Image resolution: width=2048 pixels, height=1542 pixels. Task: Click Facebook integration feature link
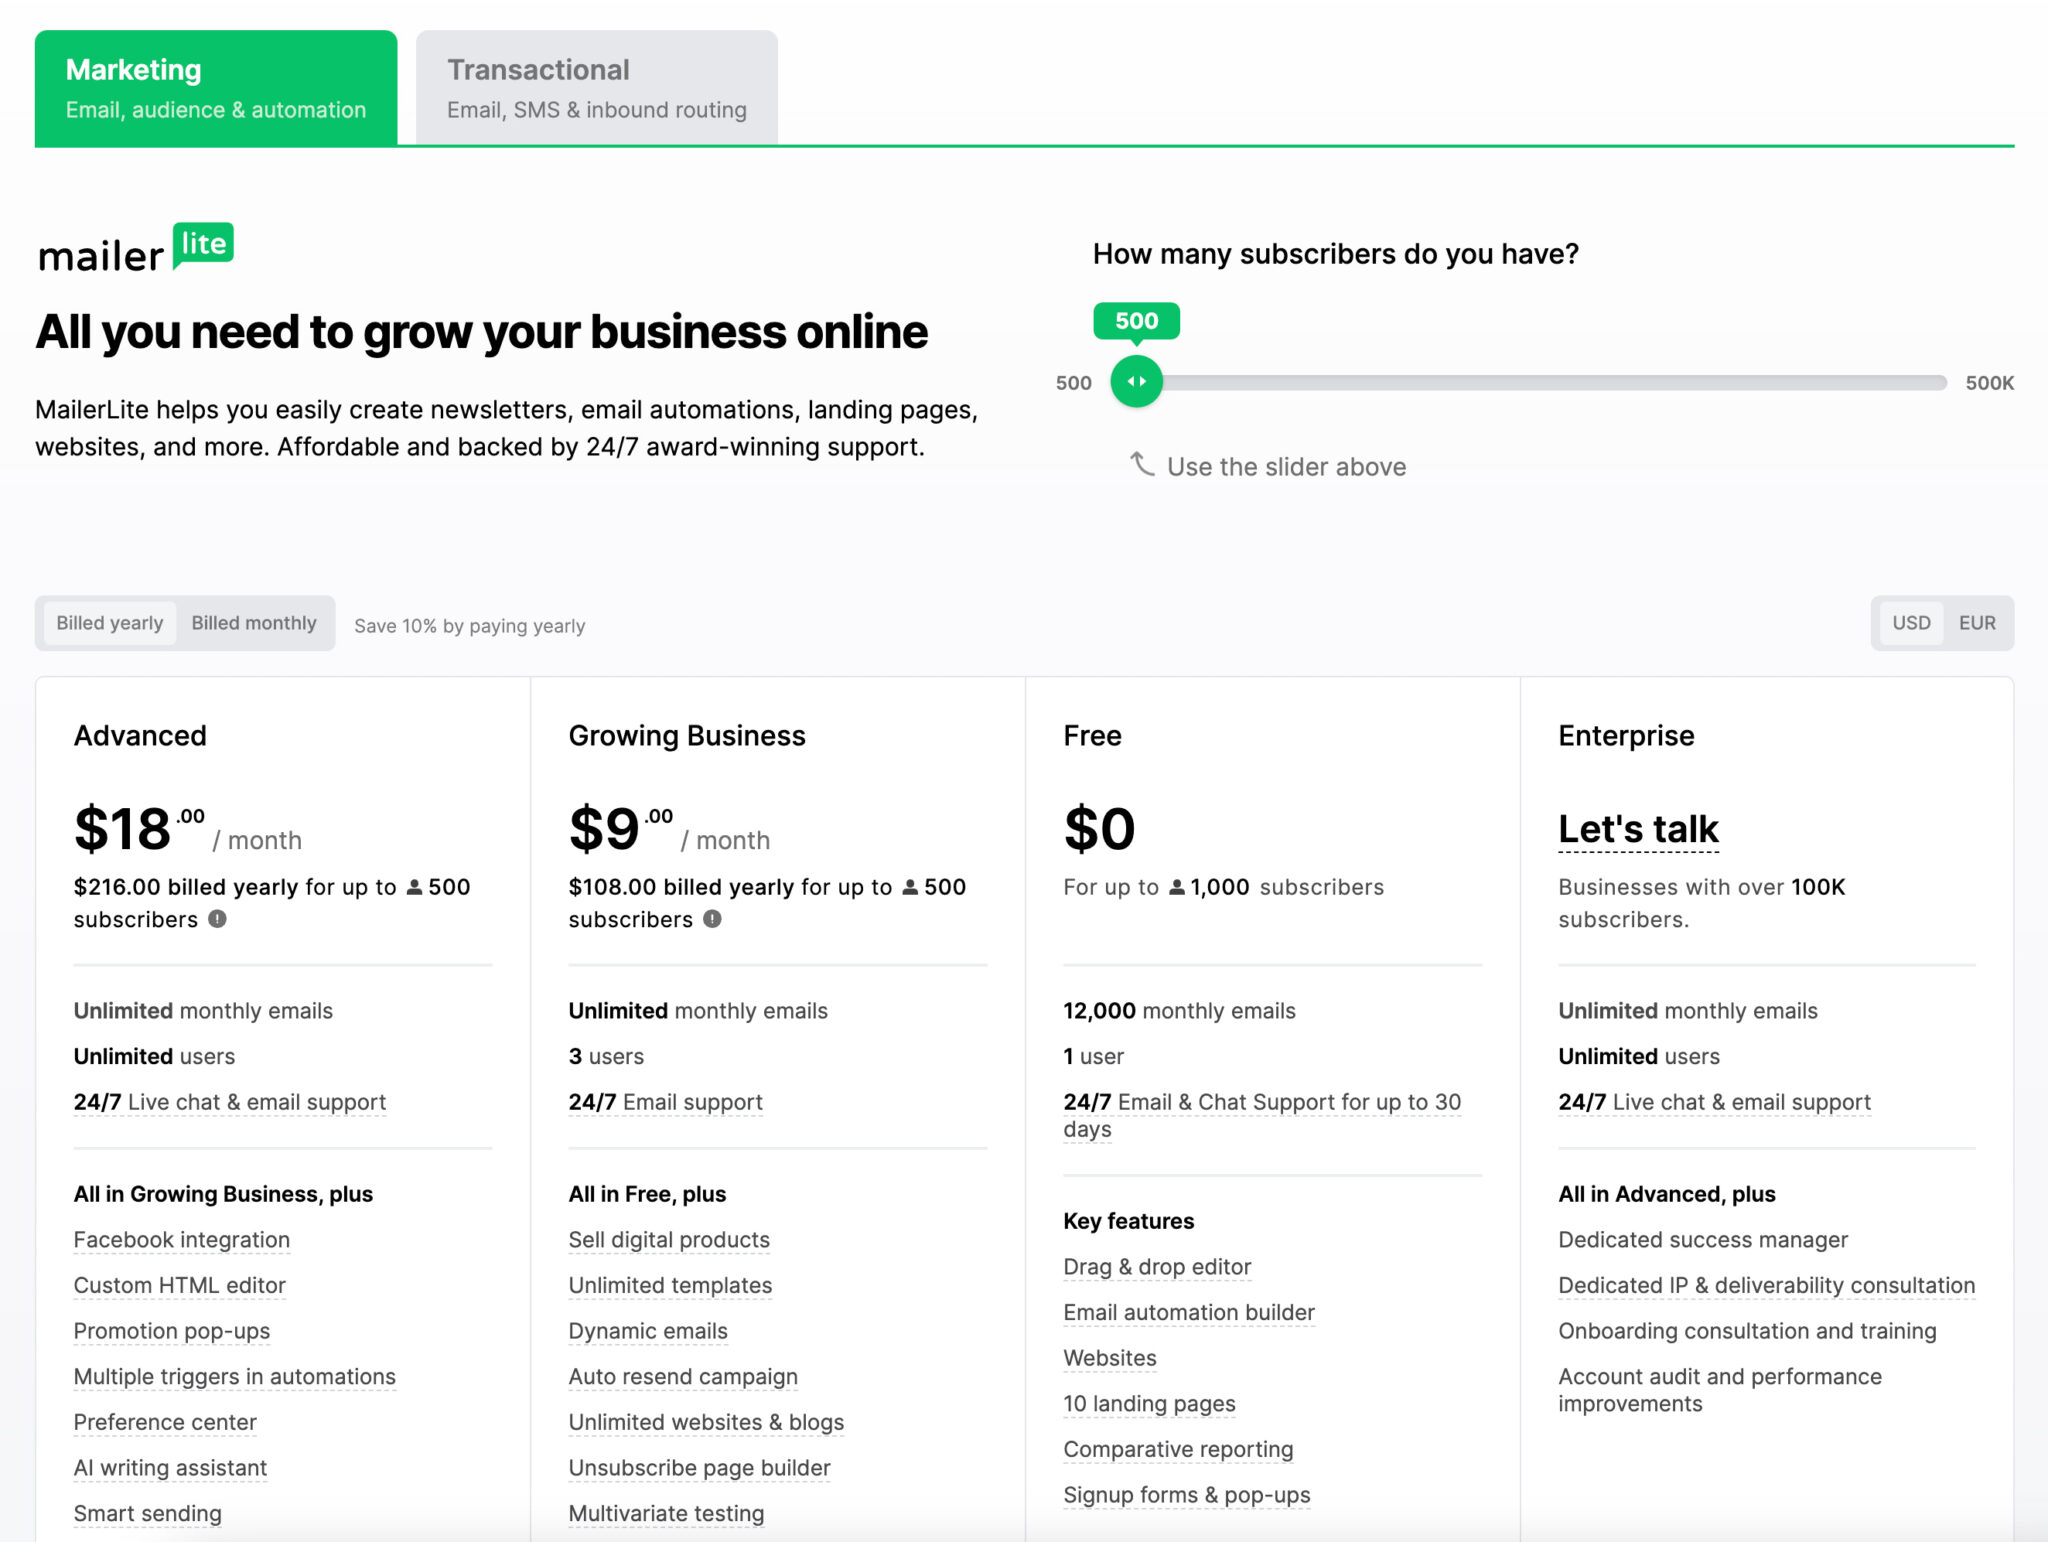point(182,1240)
